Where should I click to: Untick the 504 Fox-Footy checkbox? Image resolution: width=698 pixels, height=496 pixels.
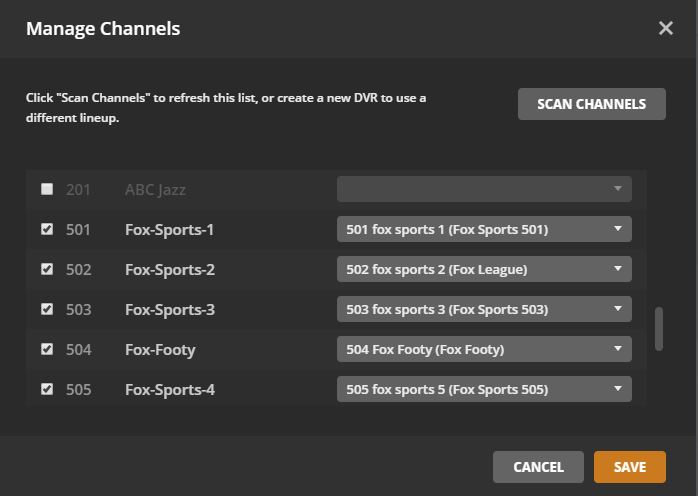[x=47, y=349]
